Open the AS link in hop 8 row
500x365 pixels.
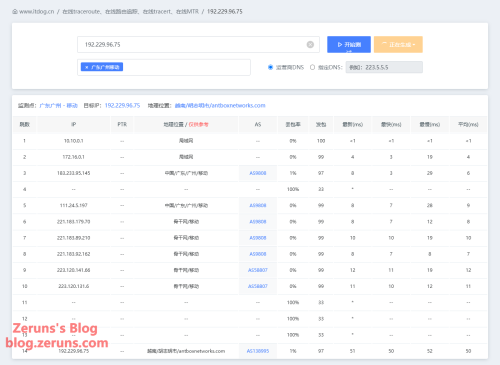258,254
